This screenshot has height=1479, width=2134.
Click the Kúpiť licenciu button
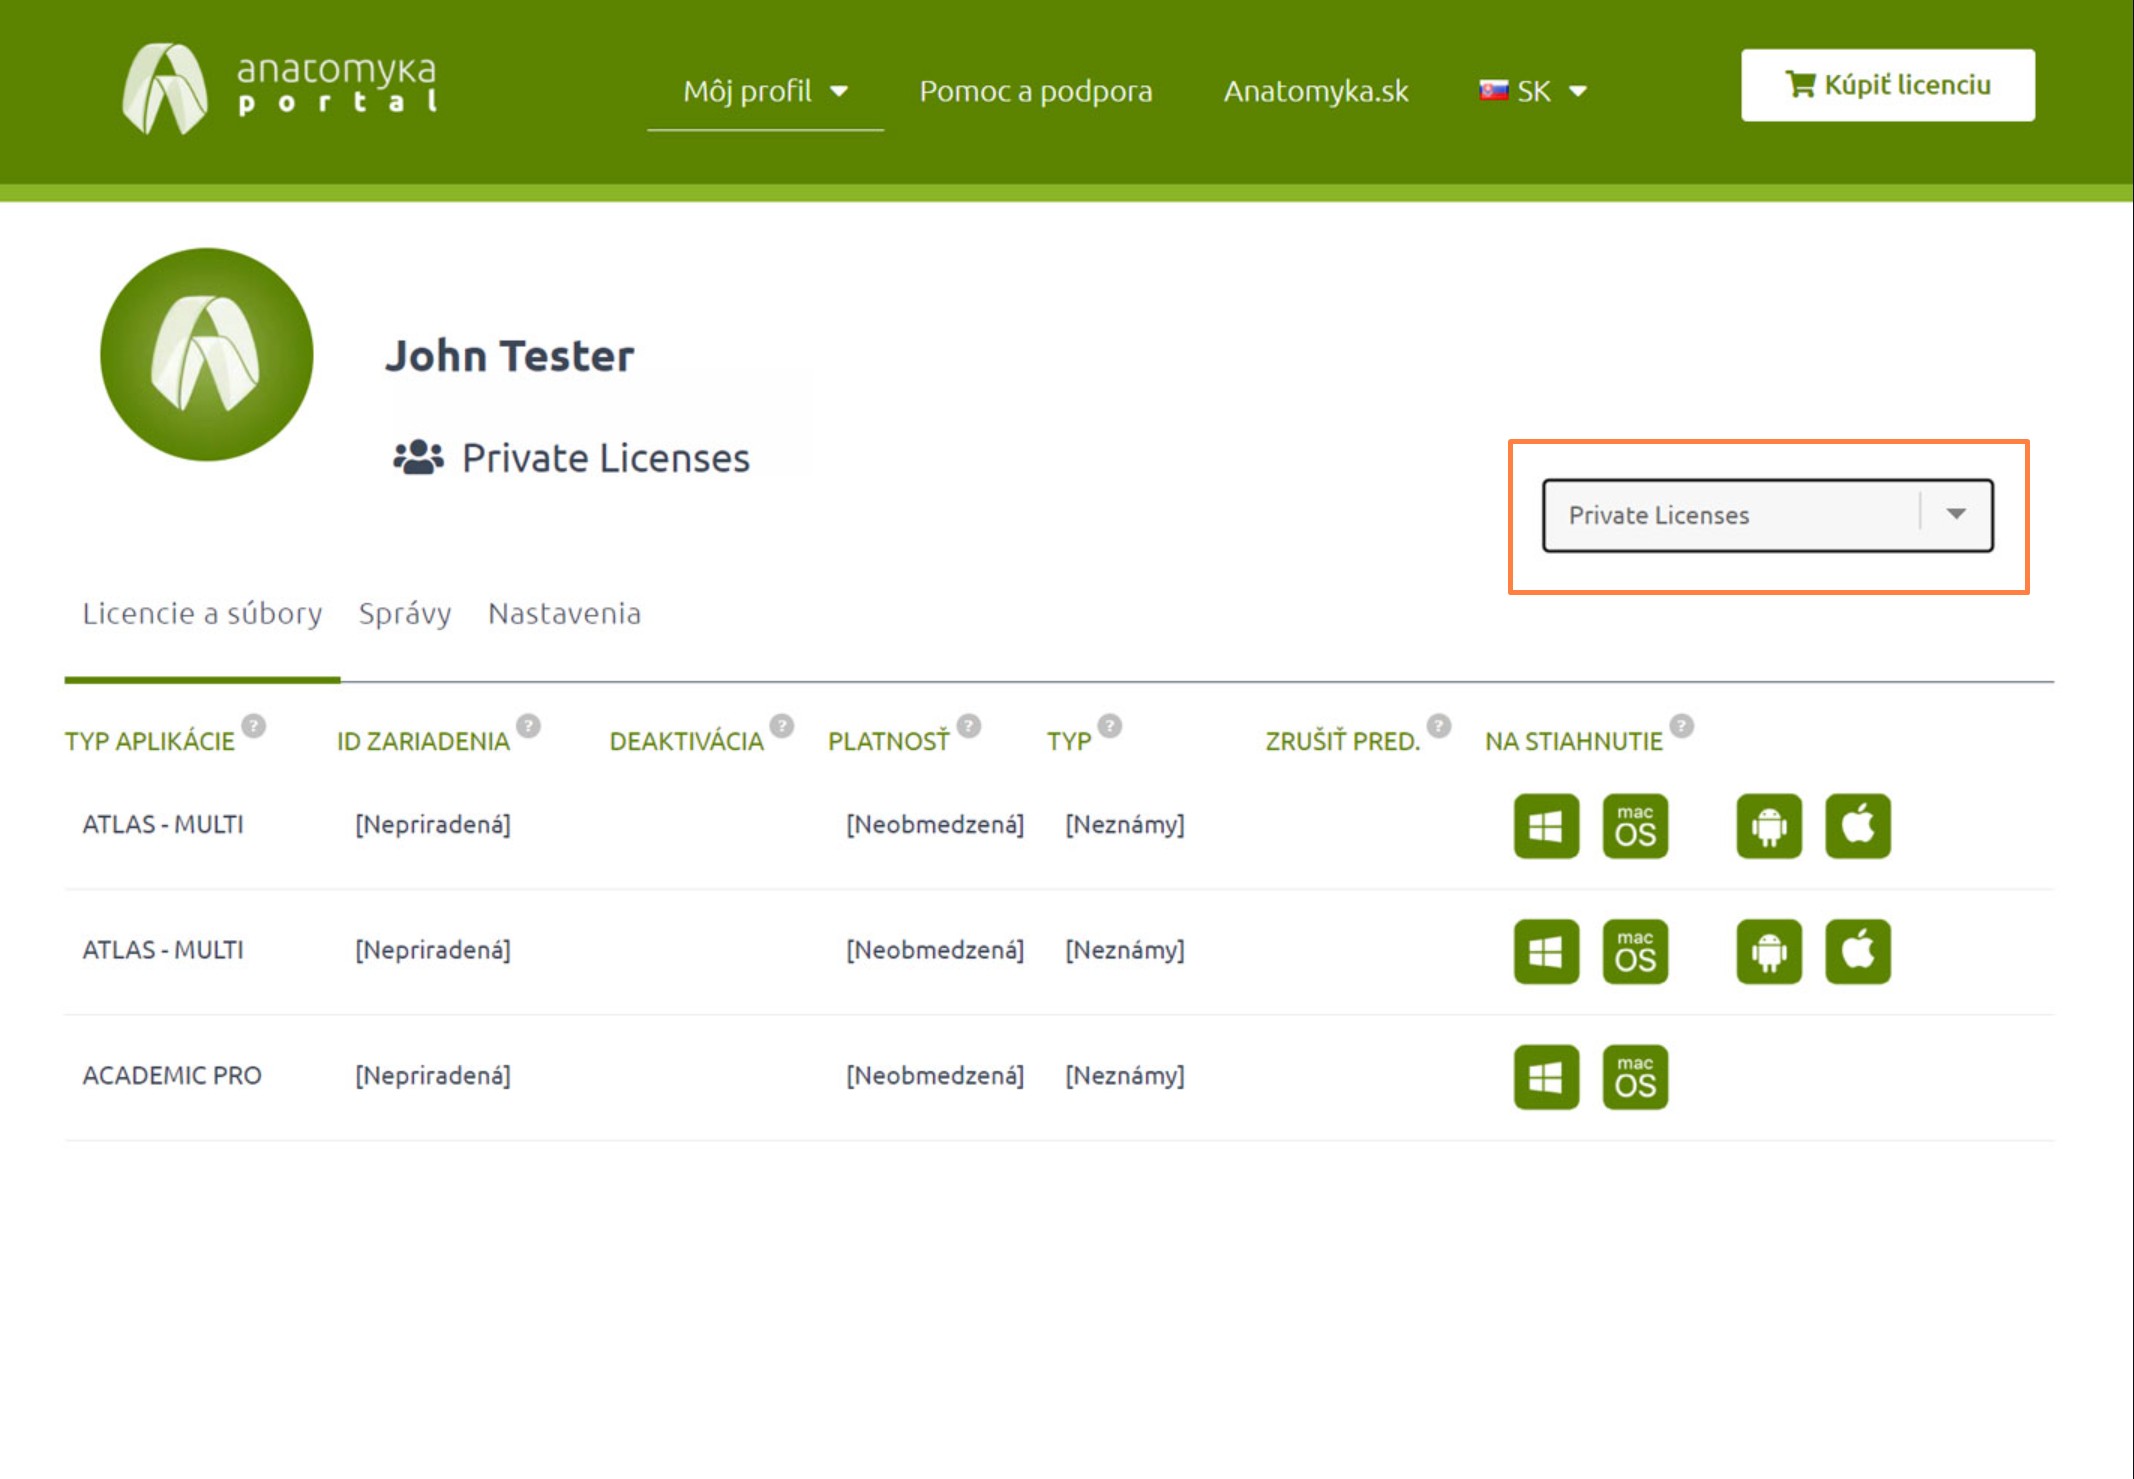click(x=1887, y=85)
